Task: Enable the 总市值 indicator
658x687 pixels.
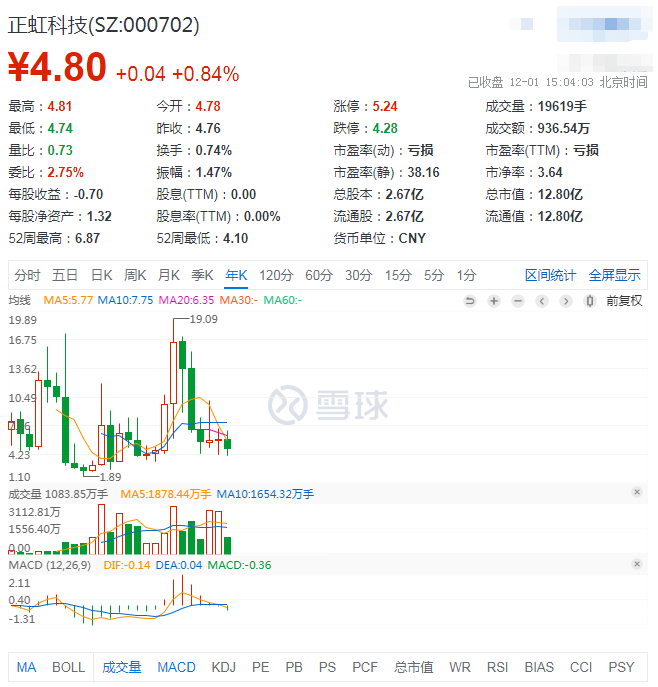Action: pyautogui.click(x=414, y=669)
